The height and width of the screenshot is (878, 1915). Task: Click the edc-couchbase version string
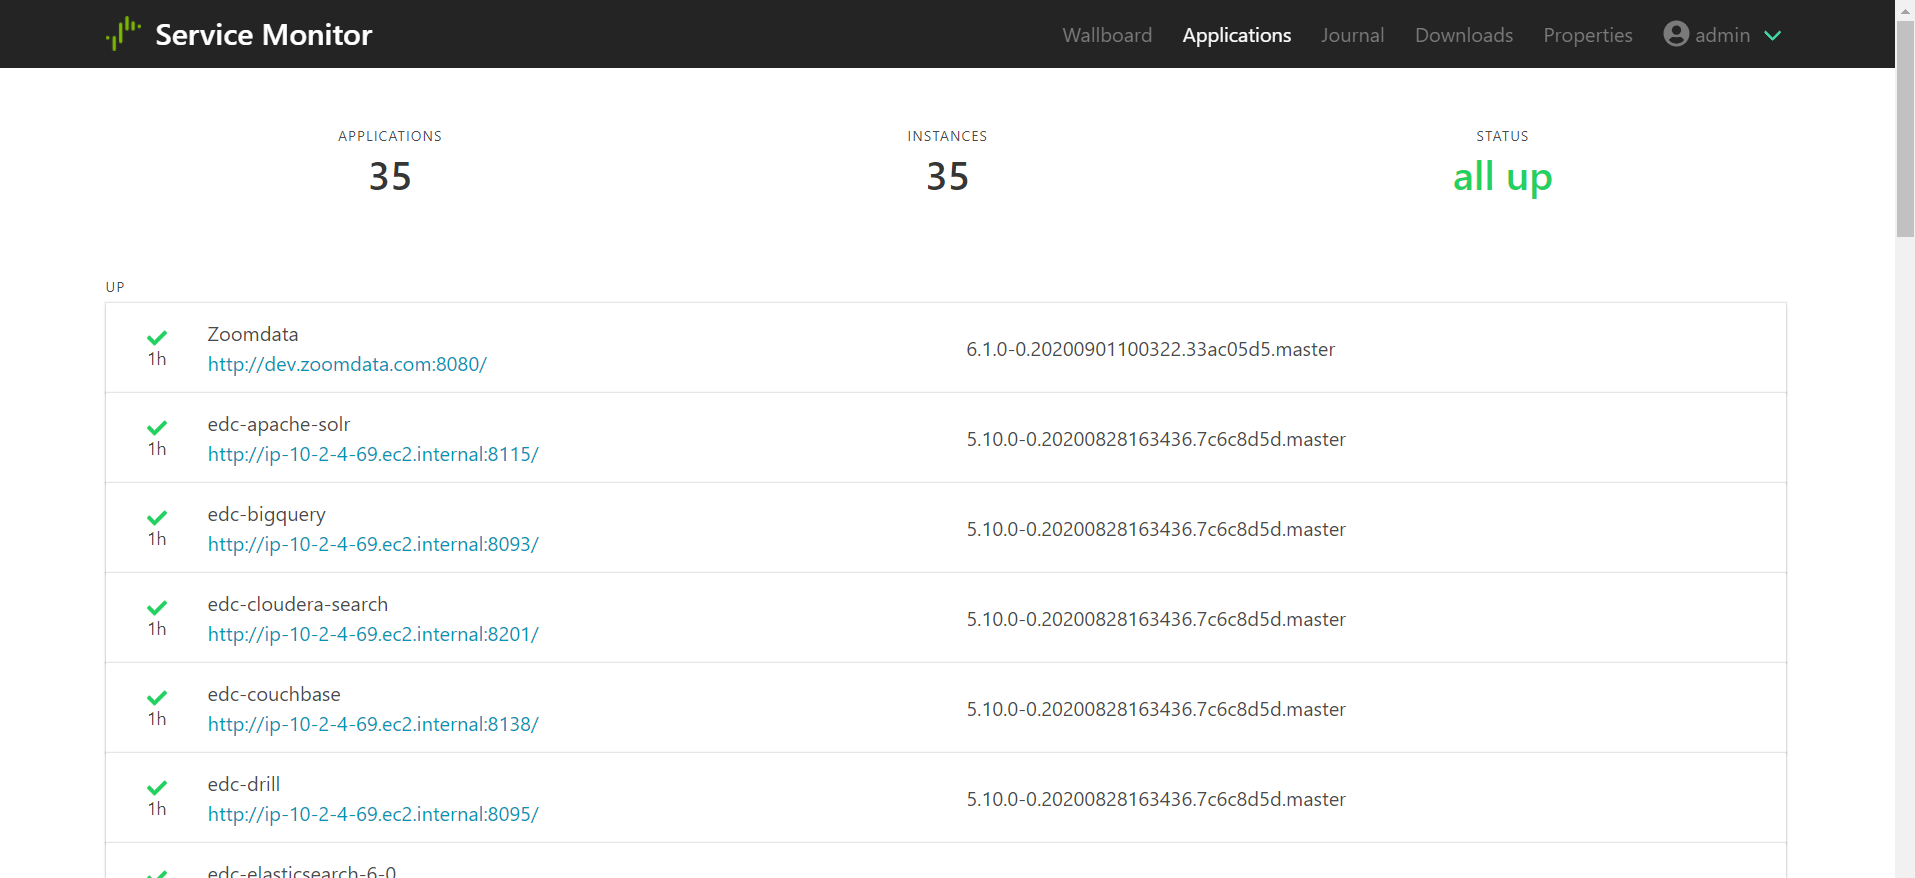(1156, 709)
